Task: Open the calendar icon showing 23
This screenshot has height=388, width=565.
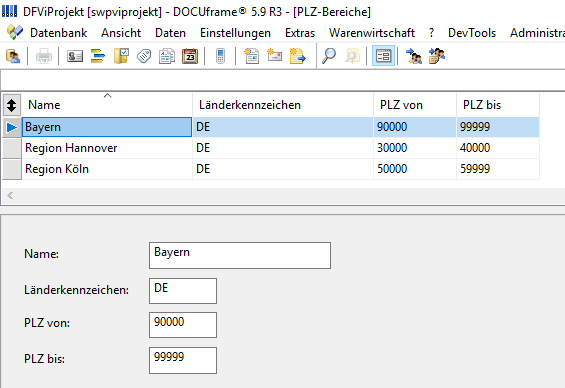Action: tap(190, 56)
